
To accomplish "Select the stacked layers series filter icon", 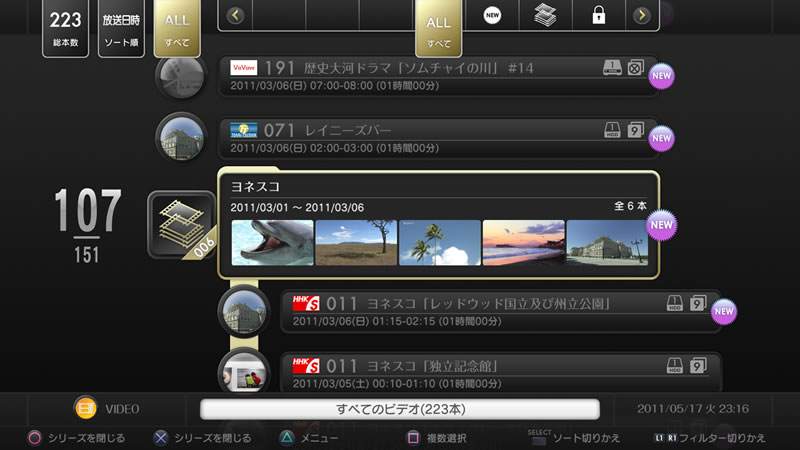I will [545, 15].
